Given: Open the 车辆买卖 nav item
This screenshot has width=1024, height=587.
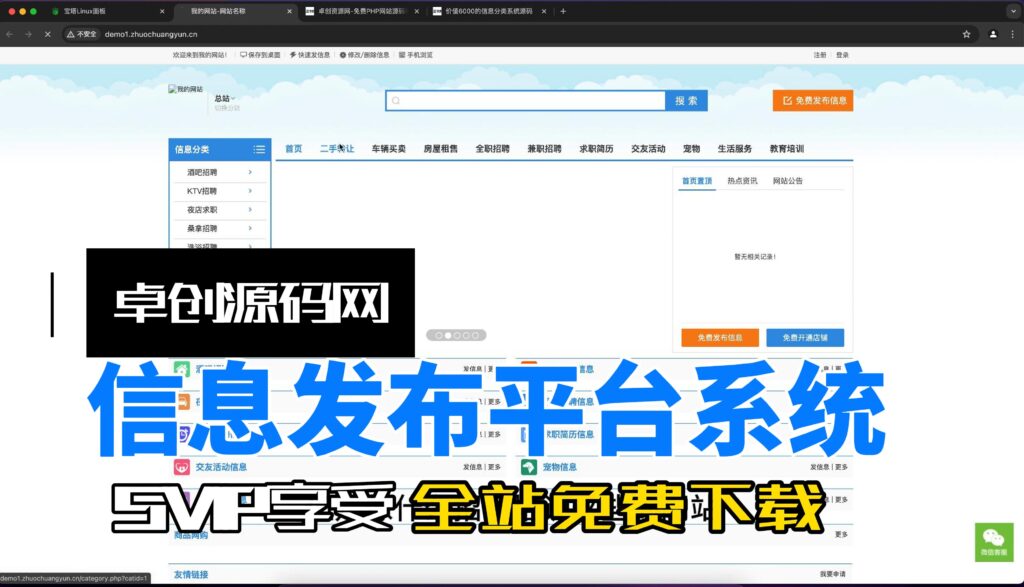Looking at the screenshot, I should click(389, 149).
